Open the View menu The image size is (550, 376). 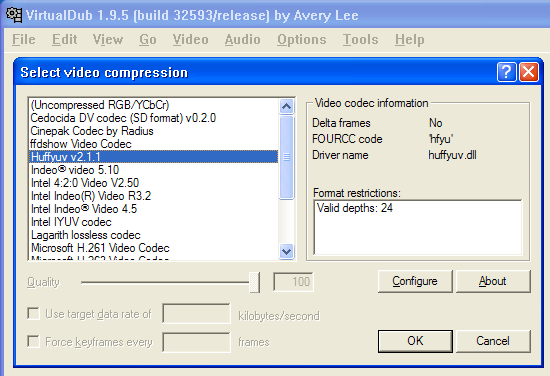(108, 39)
